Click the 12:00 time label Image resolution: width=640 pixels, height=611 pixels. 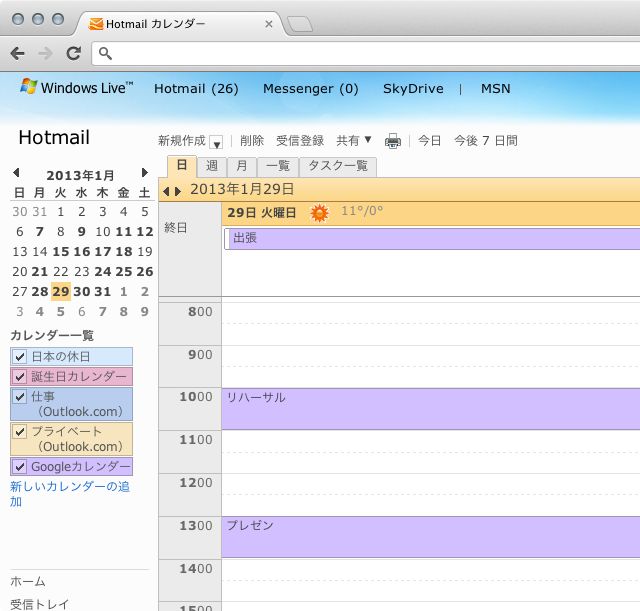196,483
